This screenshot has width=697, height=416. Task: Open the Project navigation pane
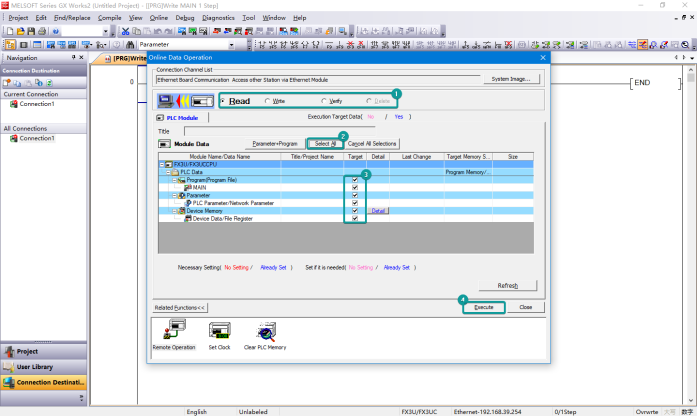[44, 351]
